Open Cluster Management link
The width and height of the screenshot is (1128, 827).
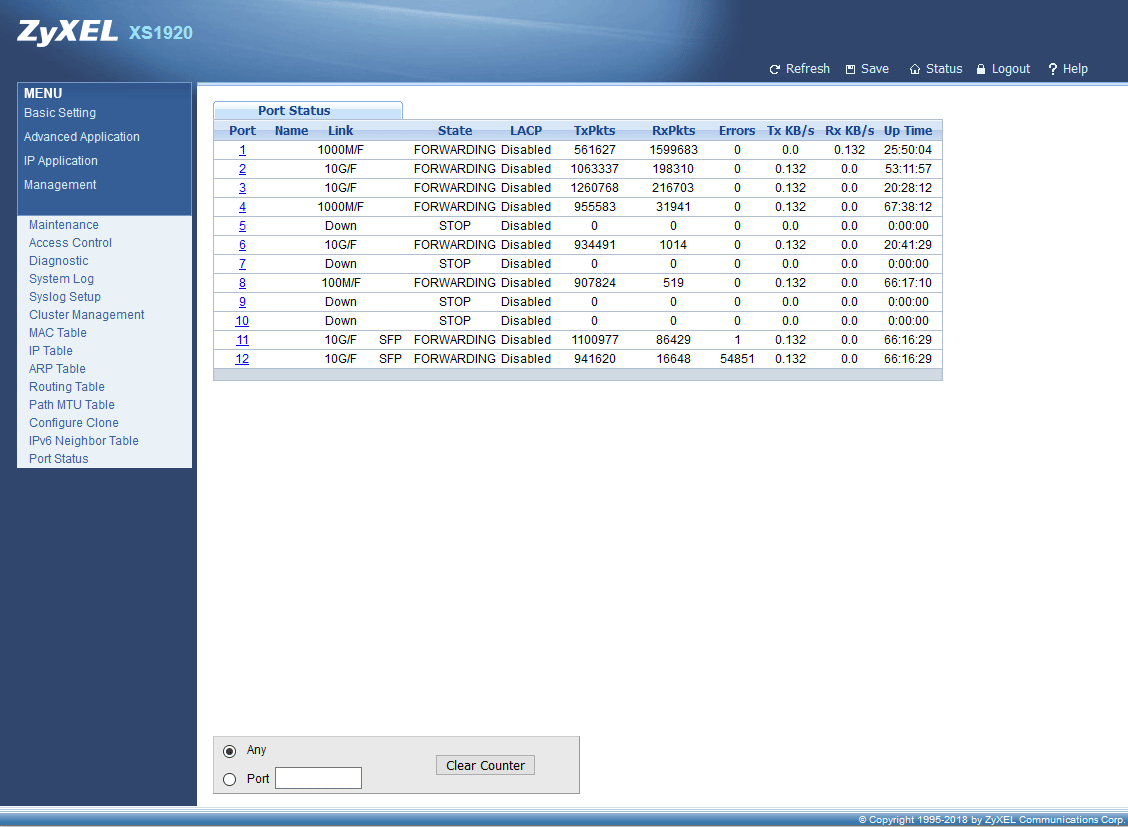(x=86, y=315)
